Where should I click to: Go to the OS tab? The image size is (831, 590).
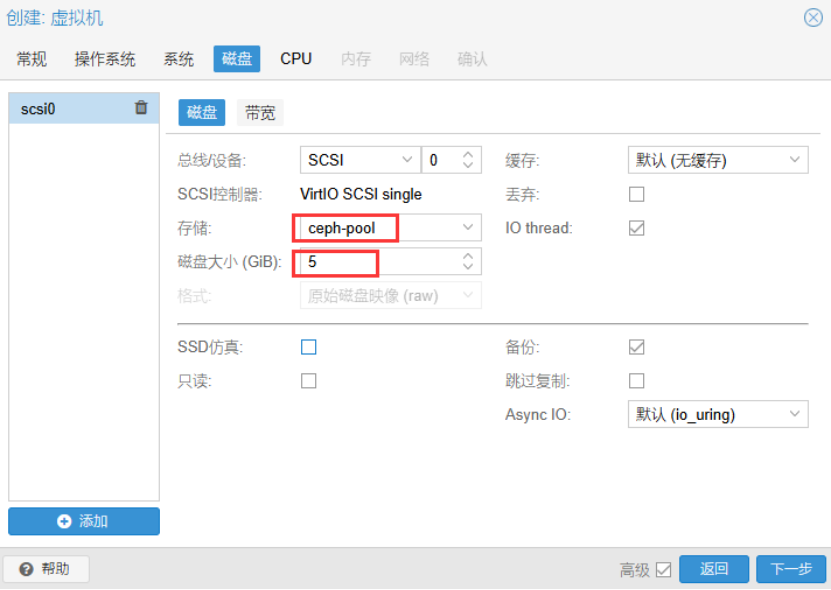tap(105, 59)
